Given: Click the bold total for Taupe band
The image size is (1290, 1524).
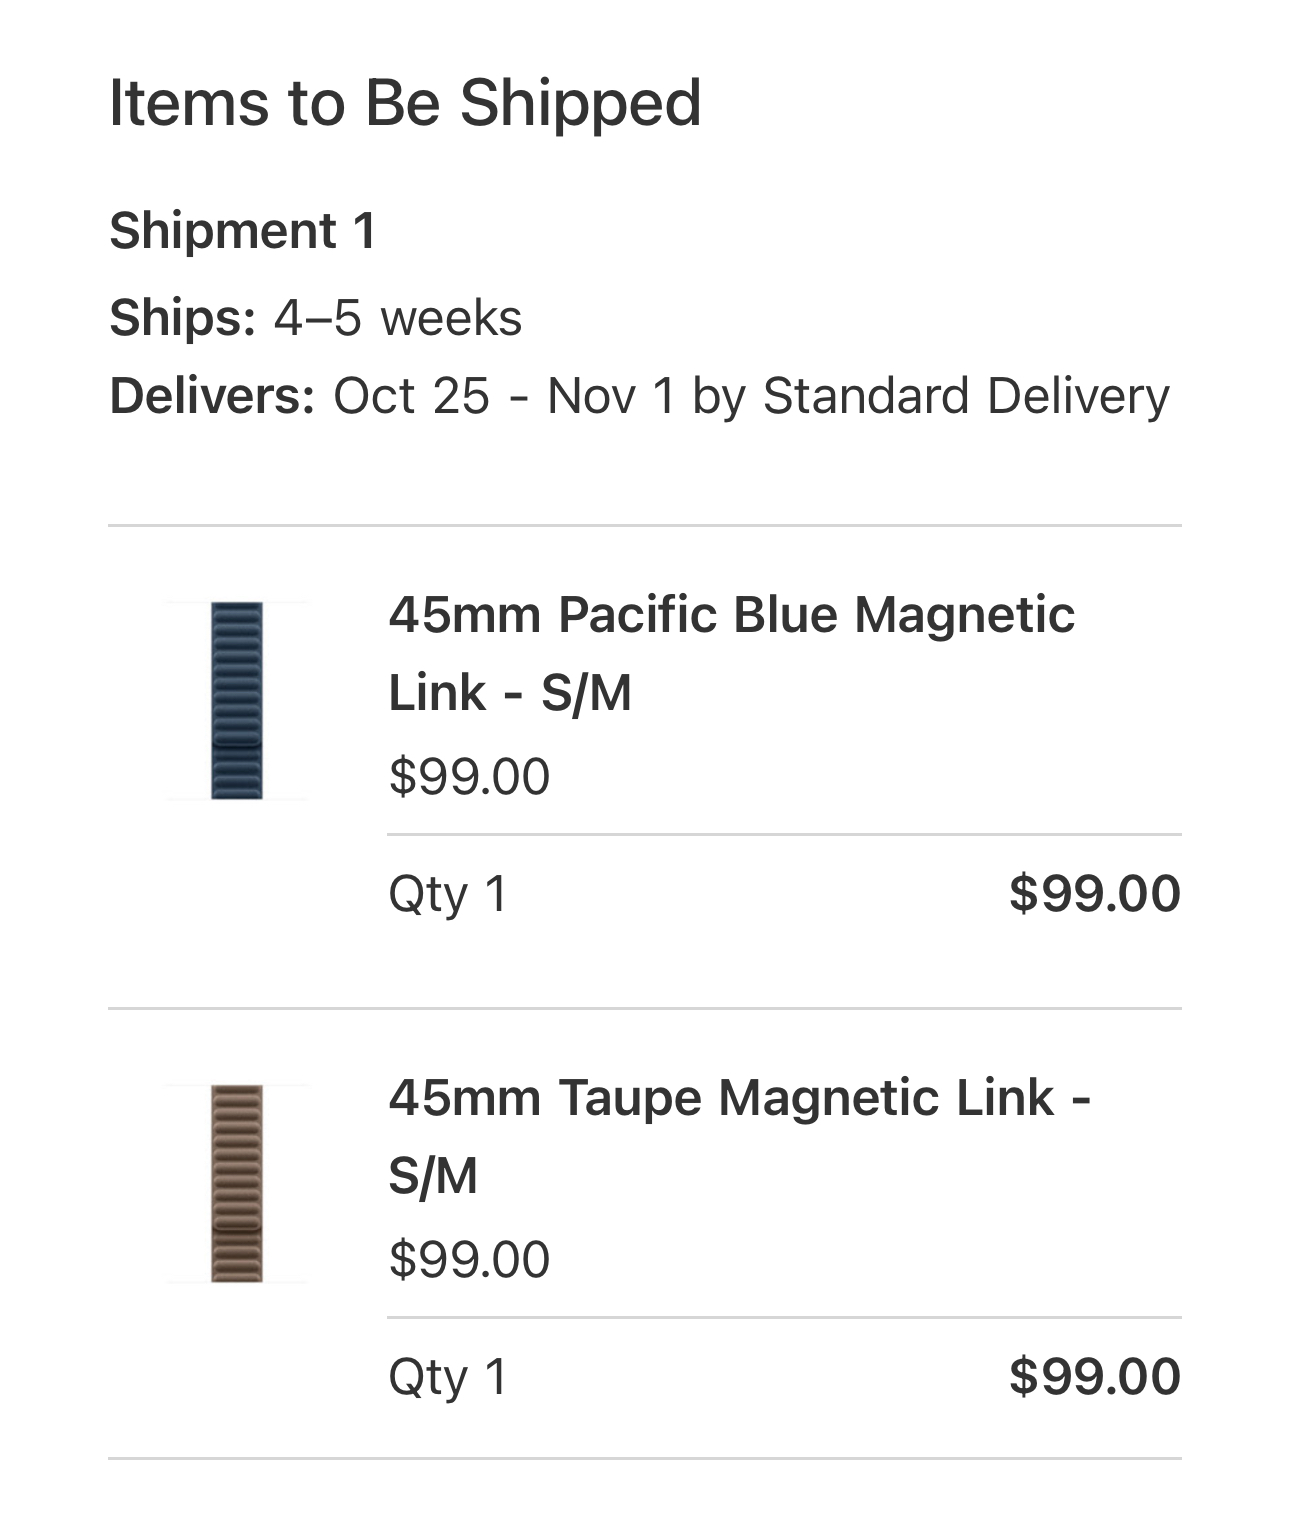Looking at the screenshot, I should [1094, 1376].
